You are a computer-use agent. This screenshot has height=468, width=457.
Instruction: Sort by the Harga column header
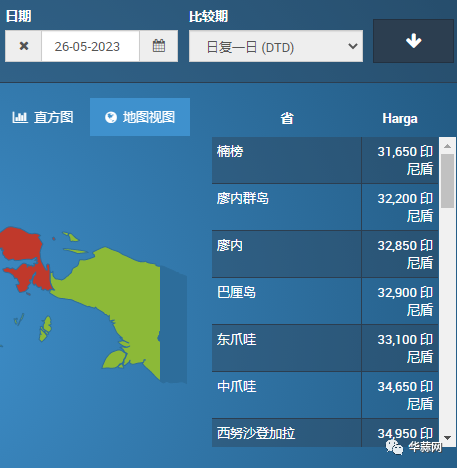point(400,118)
